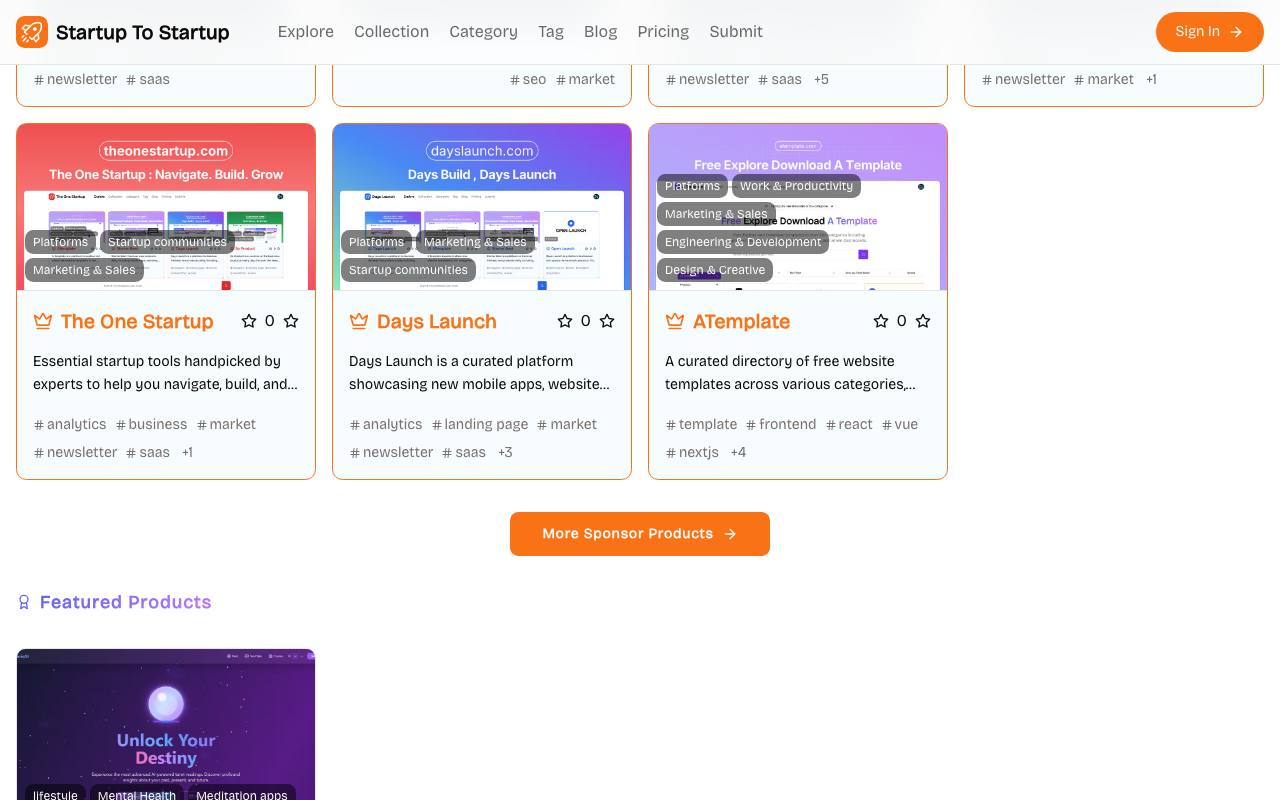Visit the Blog section
This screenshot has height=800, width=1280.
coord(600,32)
